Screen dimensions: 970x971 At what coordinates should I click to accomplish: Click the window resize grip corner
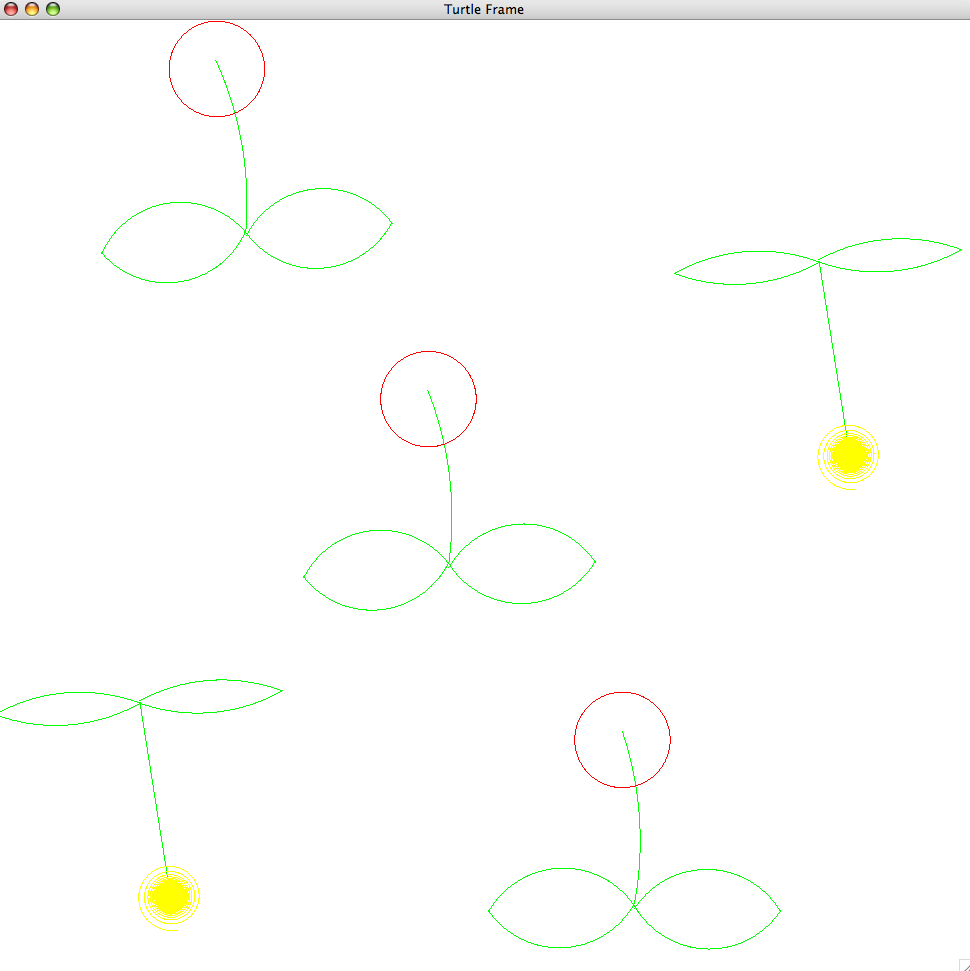coord(963,964)
